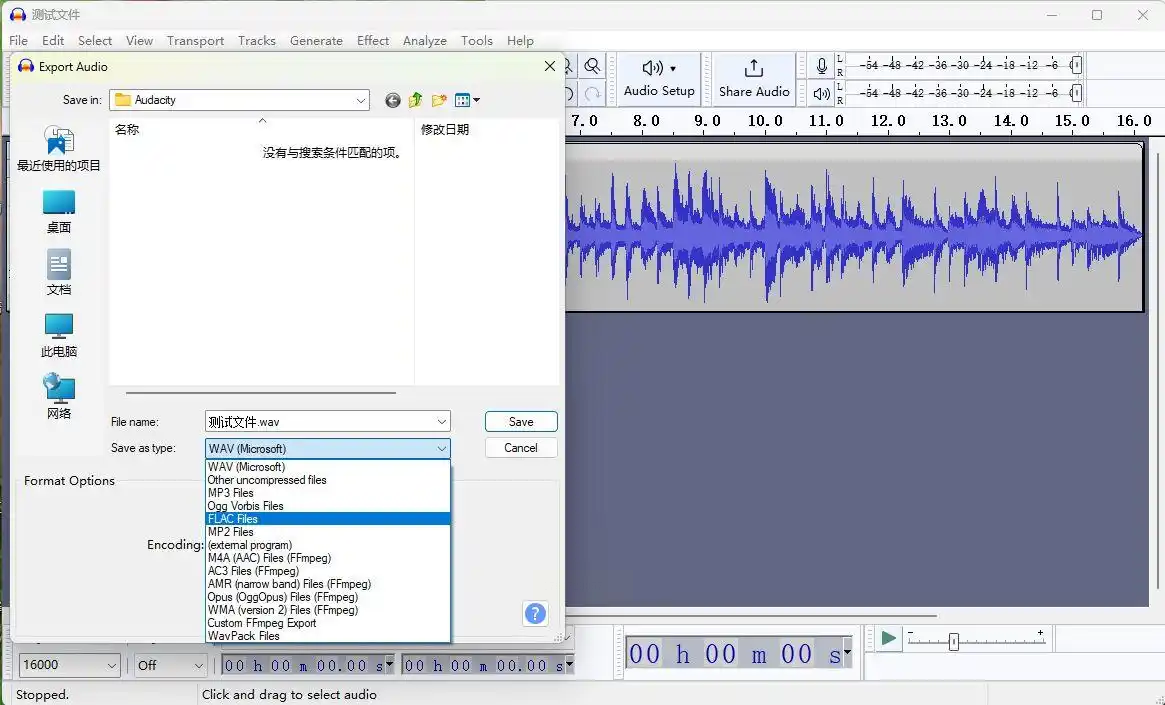
Task: Click the playback meter speaker icon
Action: tap(822, 94)
